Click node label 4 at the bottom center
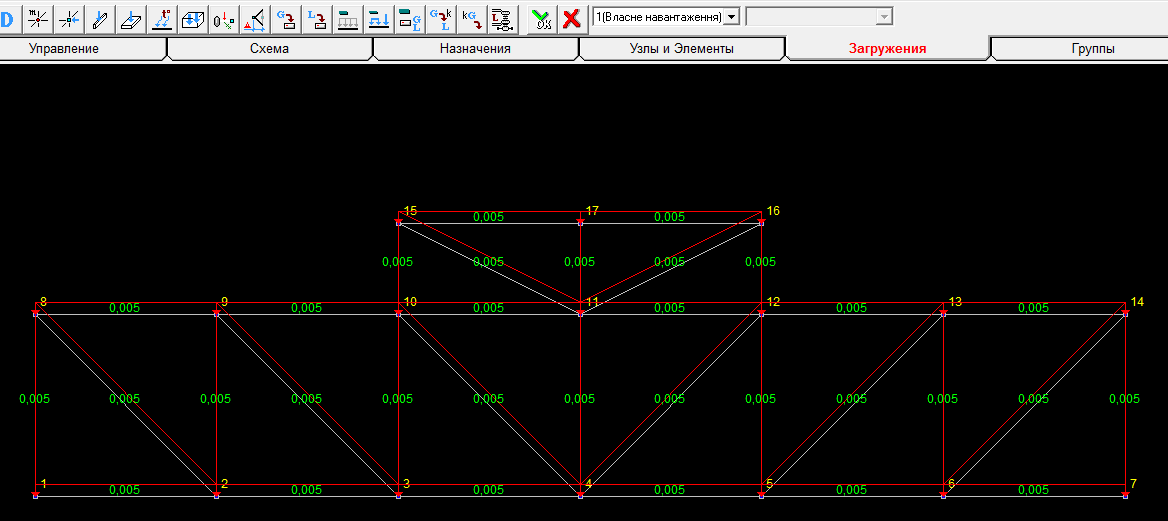The height and width of the screenshot is (521, 1168). [x=588, y=484]
